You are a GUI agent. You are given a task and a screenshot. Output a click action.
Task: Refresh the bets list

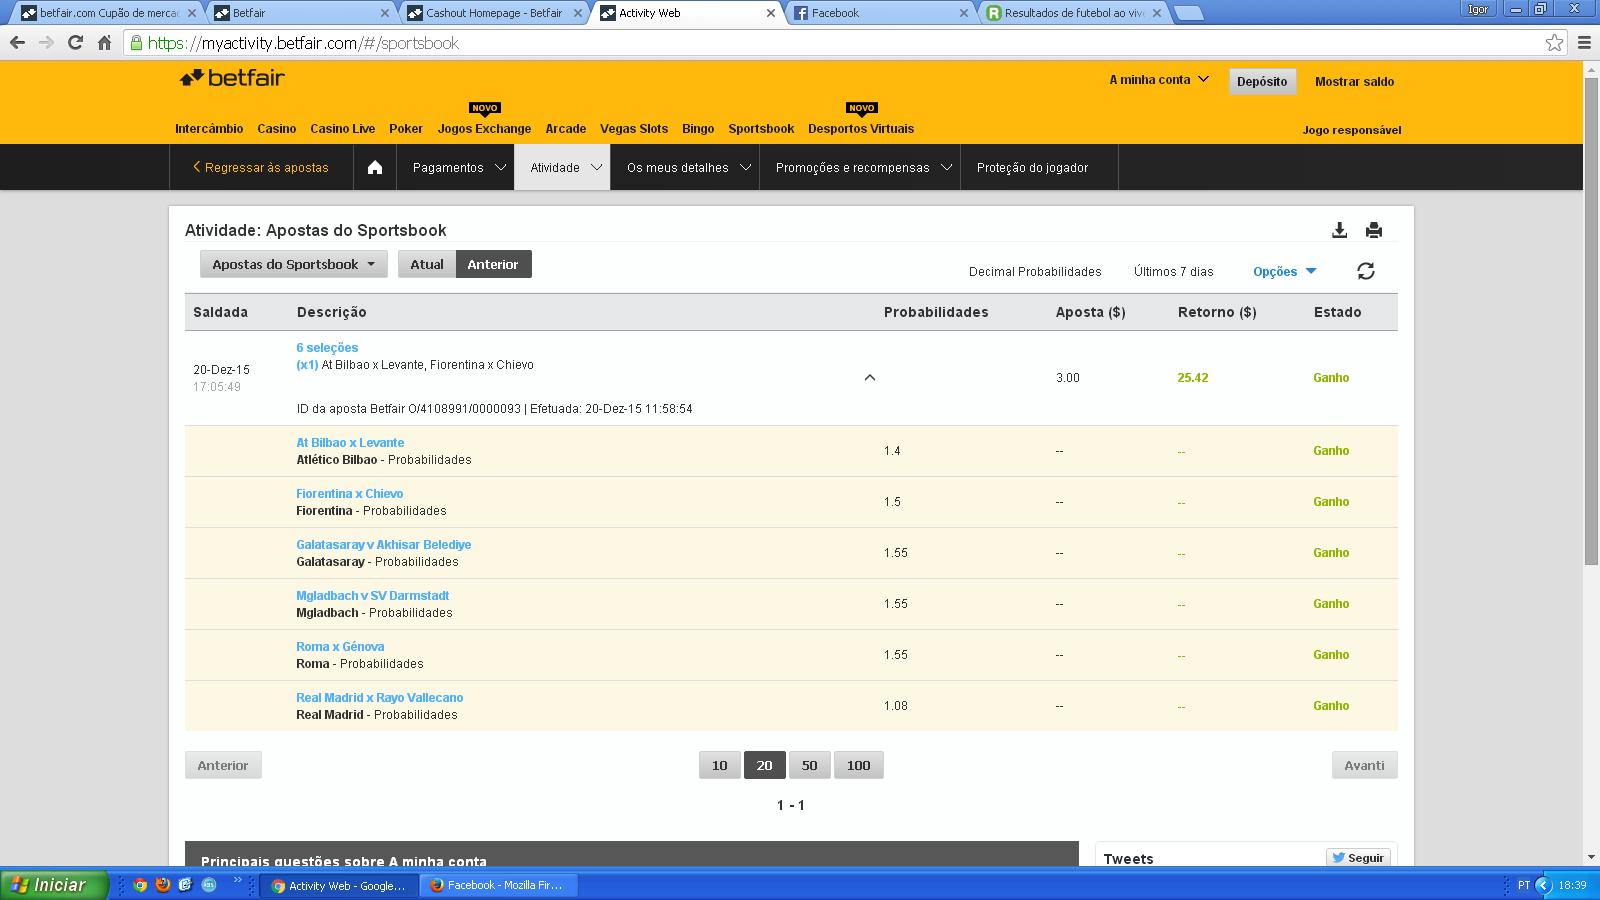pyautogui.click(x=1366, y=271)
